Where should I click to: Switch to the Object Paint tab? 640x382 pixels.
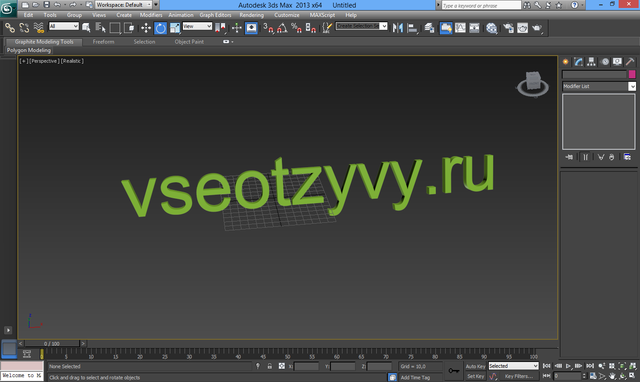tap(189, 42)
